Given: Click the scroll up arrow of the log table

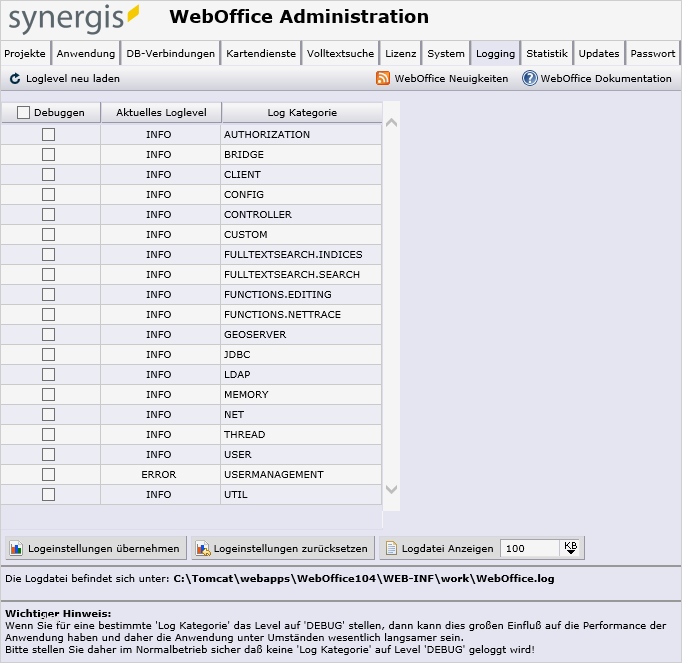Looking at the screenshot, I should (x=391, y=123).
